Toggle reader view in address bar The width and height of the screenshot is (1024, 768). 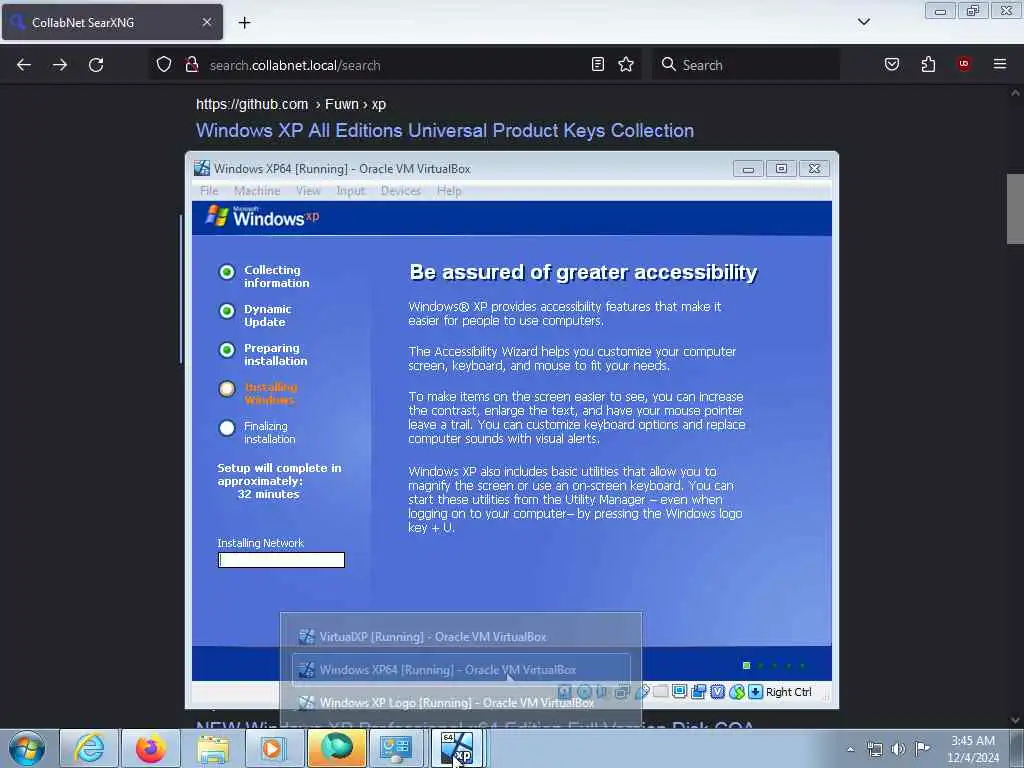(598, 65)
